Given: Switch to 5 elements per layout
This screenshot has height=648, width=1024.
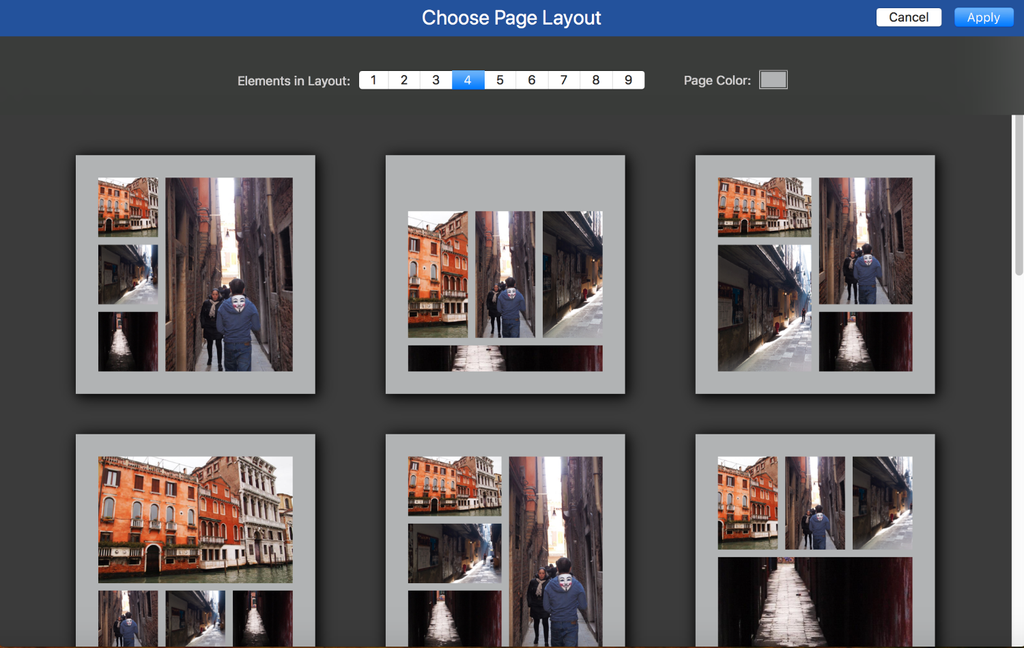Looking at the screenshot, I should (x=500, y=80).
